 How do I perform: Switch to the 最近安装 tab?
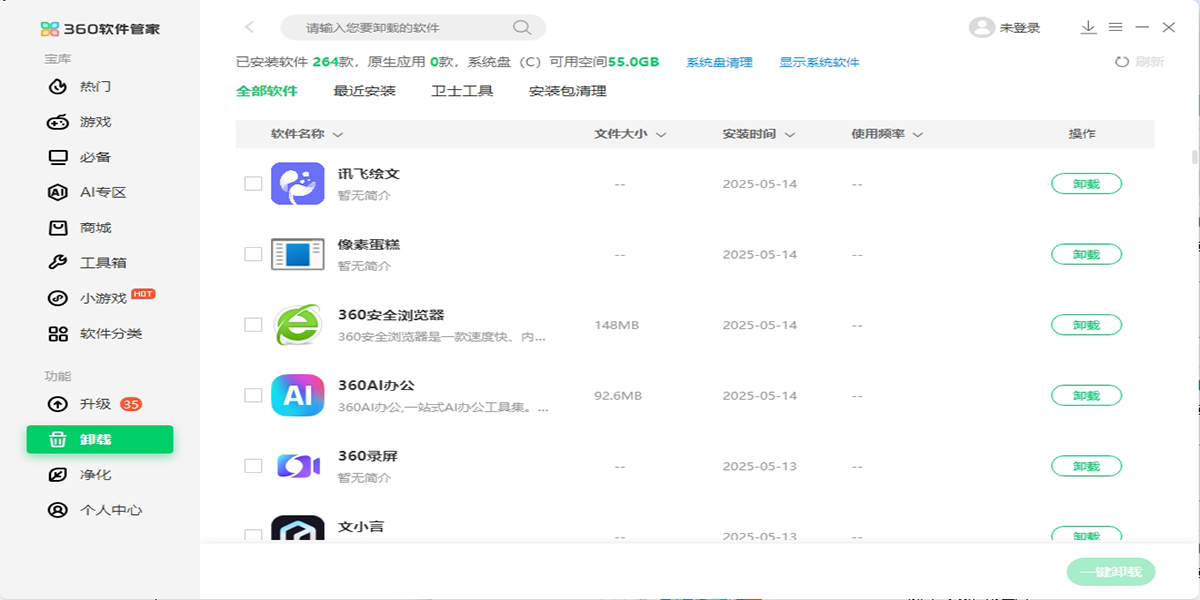coord(364,91)
